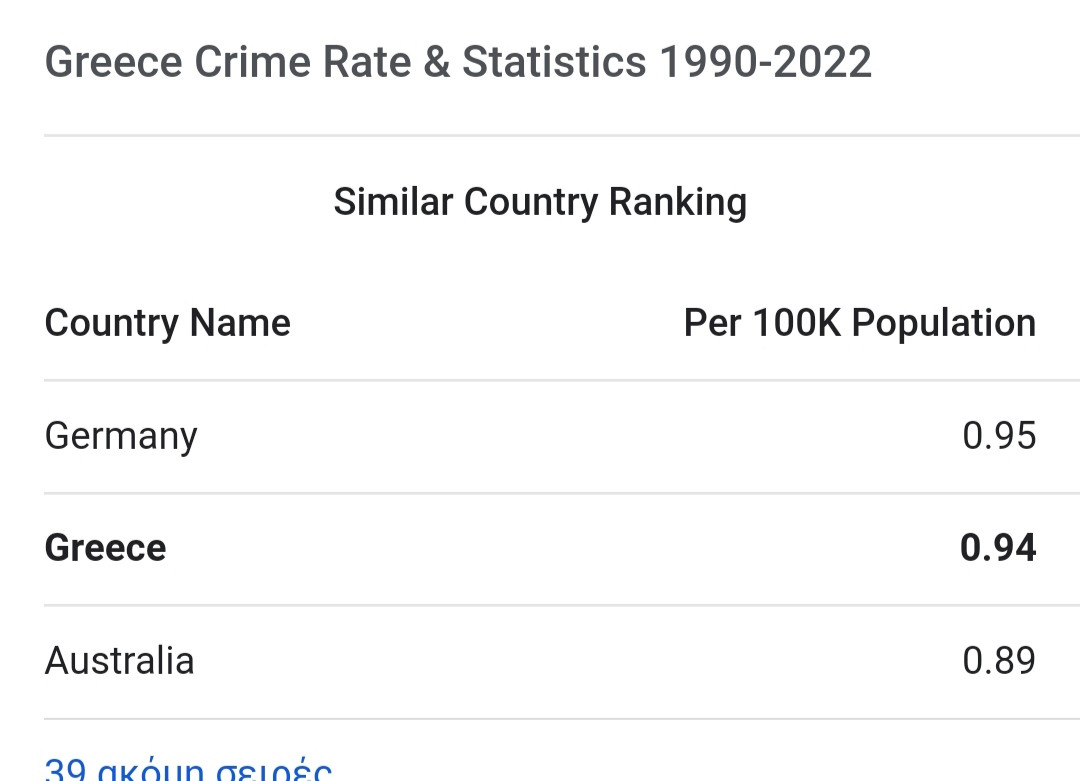Click the "Greece Crime Rate & Statistics" page title

(458, 62)
